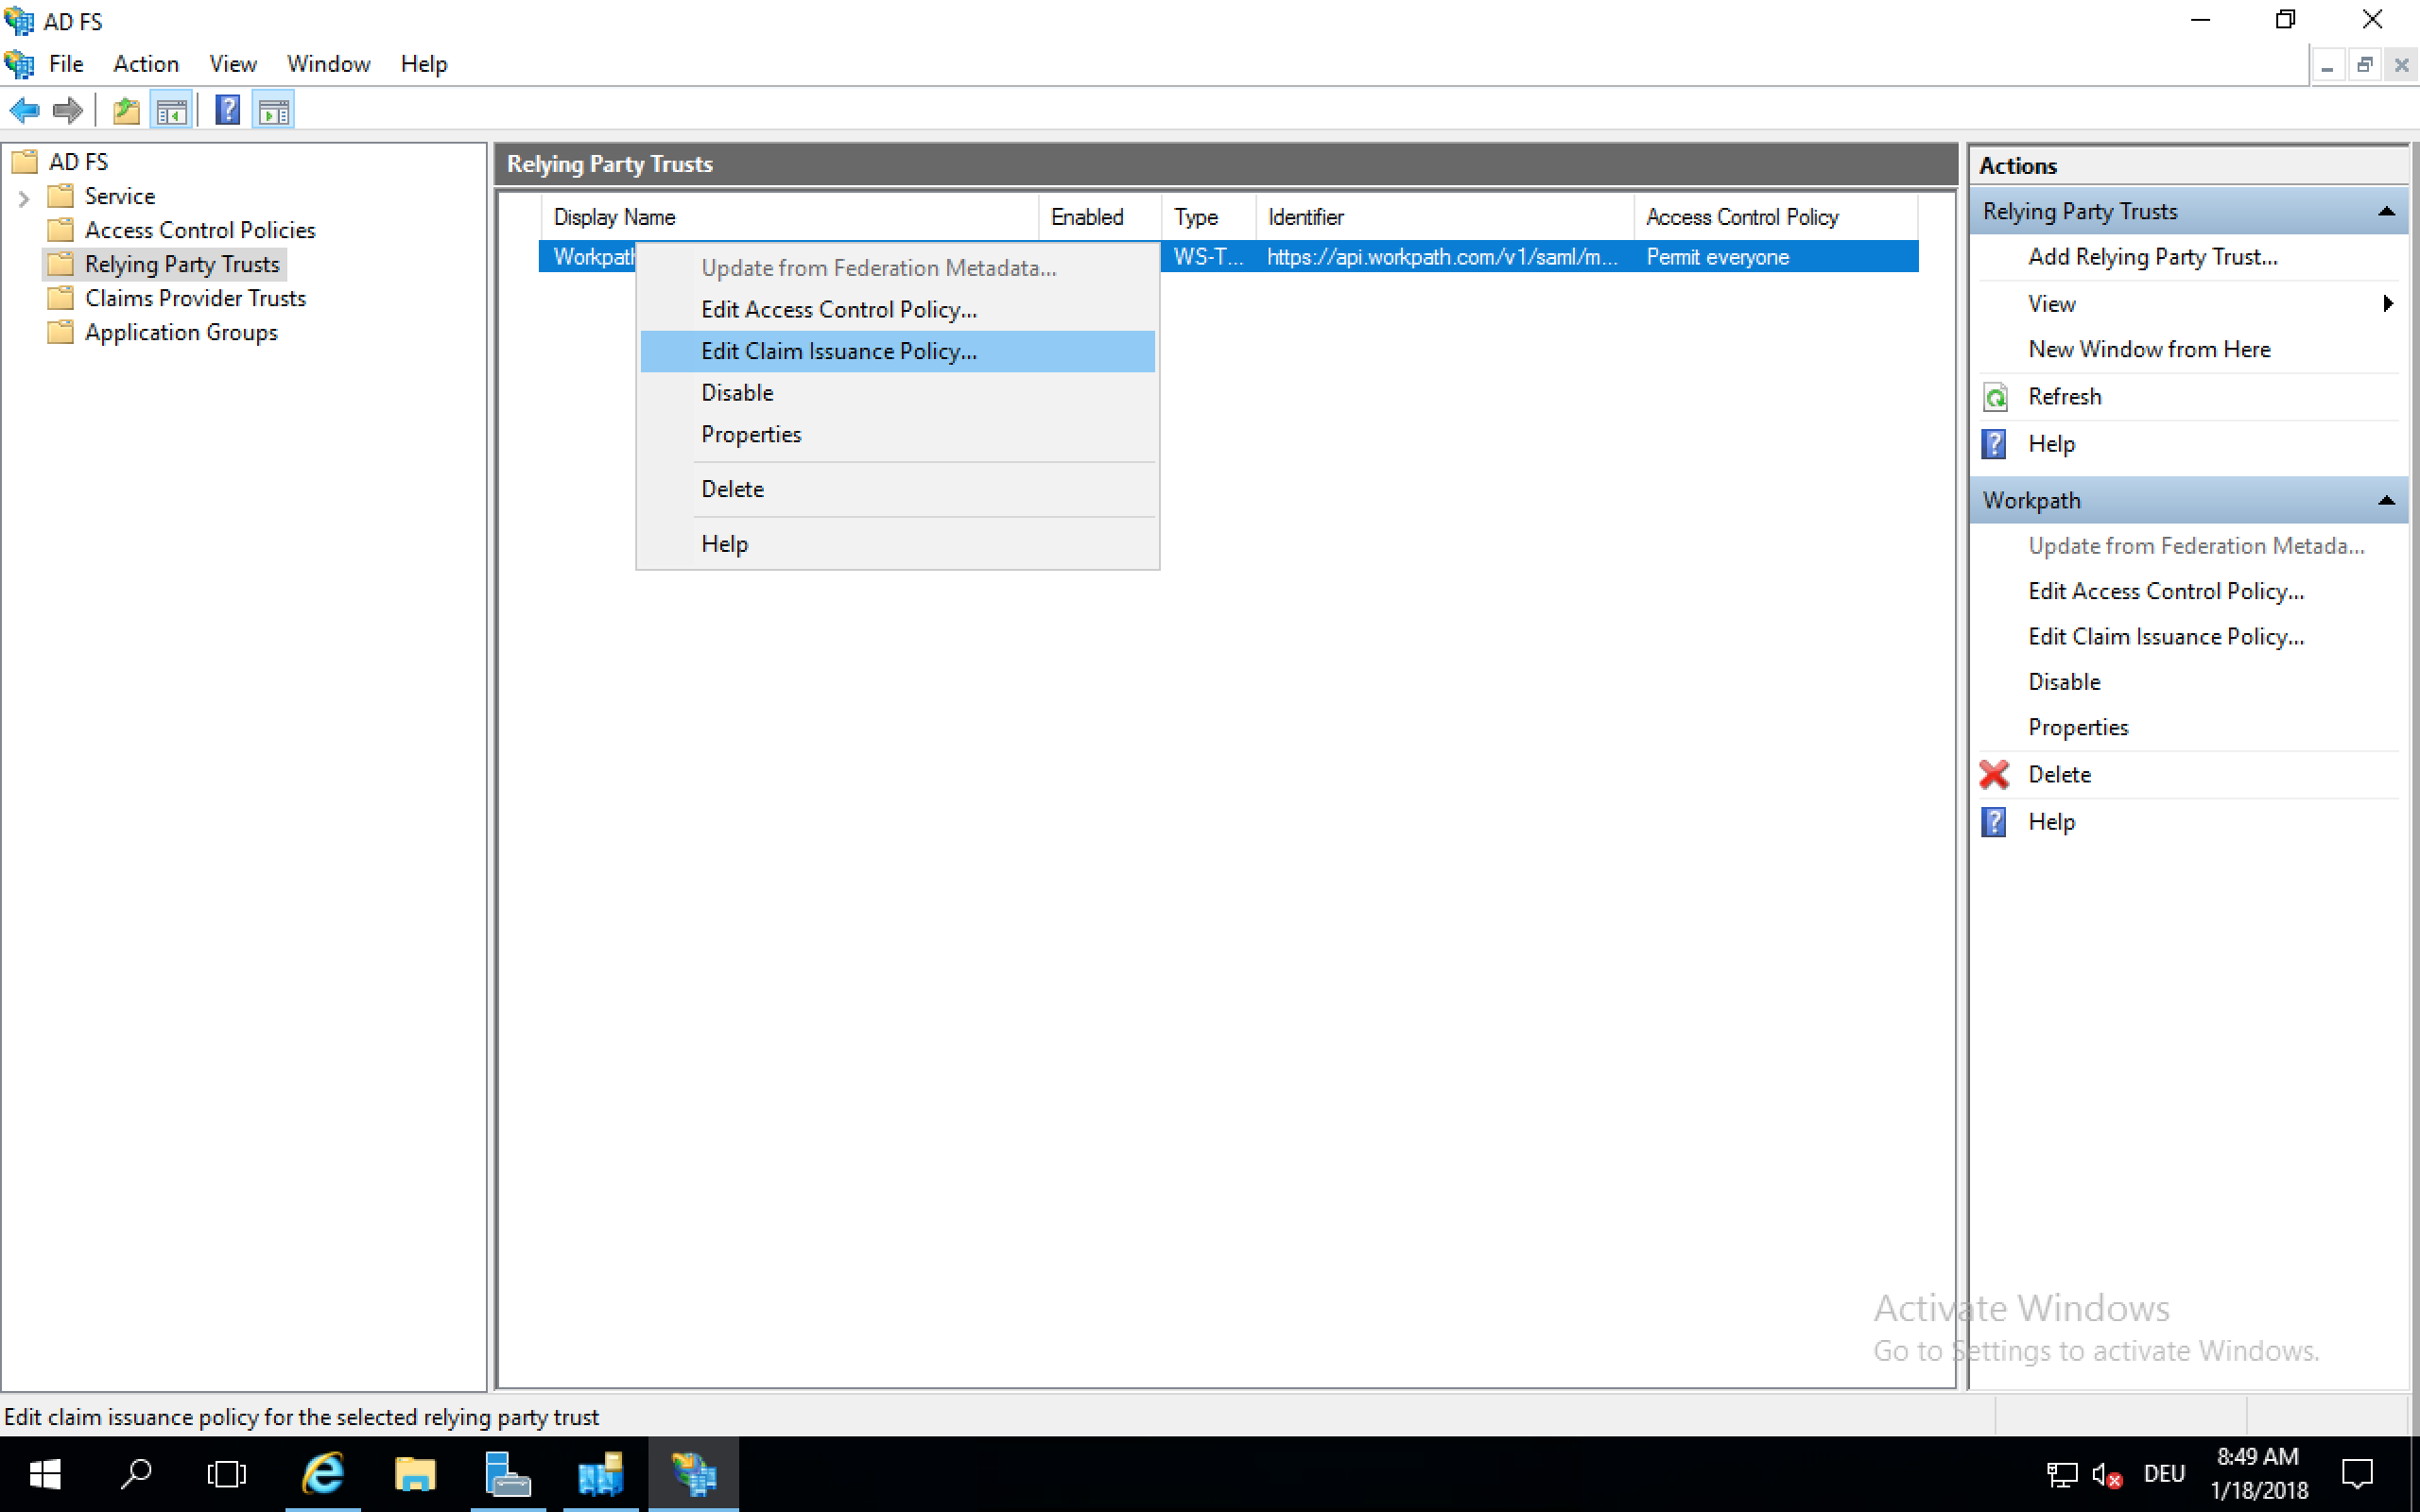This screenshot has height=1512, width=2420.
Task: Open the Windows Start menu
Action: [45, 1474]
